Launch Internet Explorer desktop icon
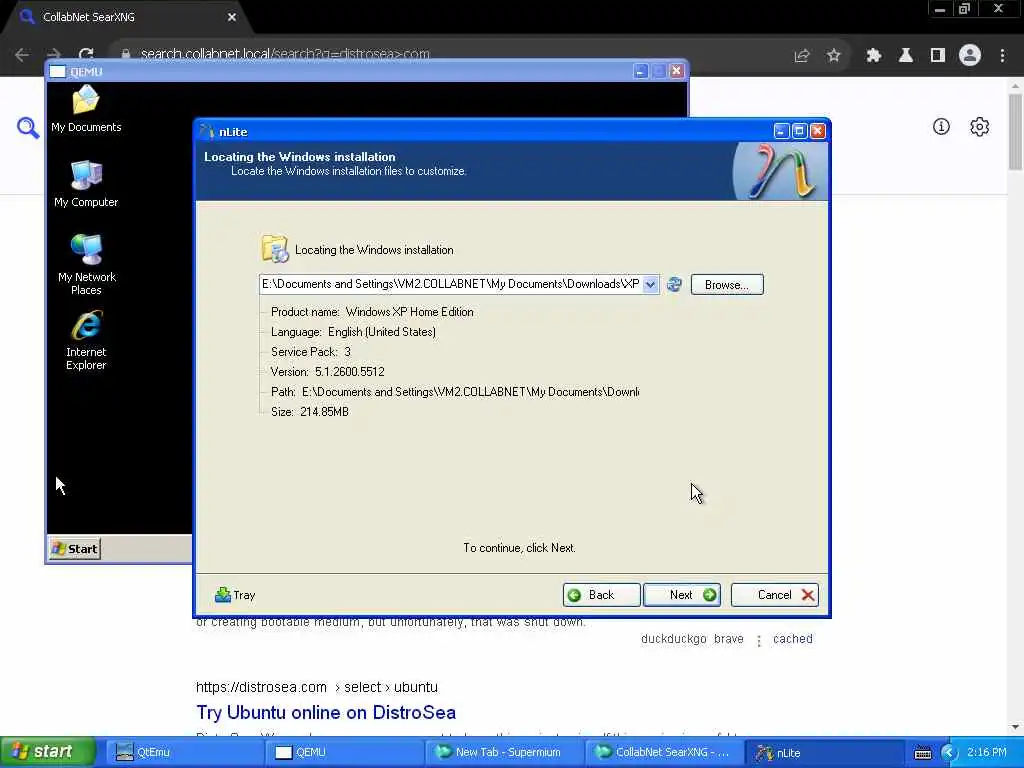 click(x=86, y=340)
